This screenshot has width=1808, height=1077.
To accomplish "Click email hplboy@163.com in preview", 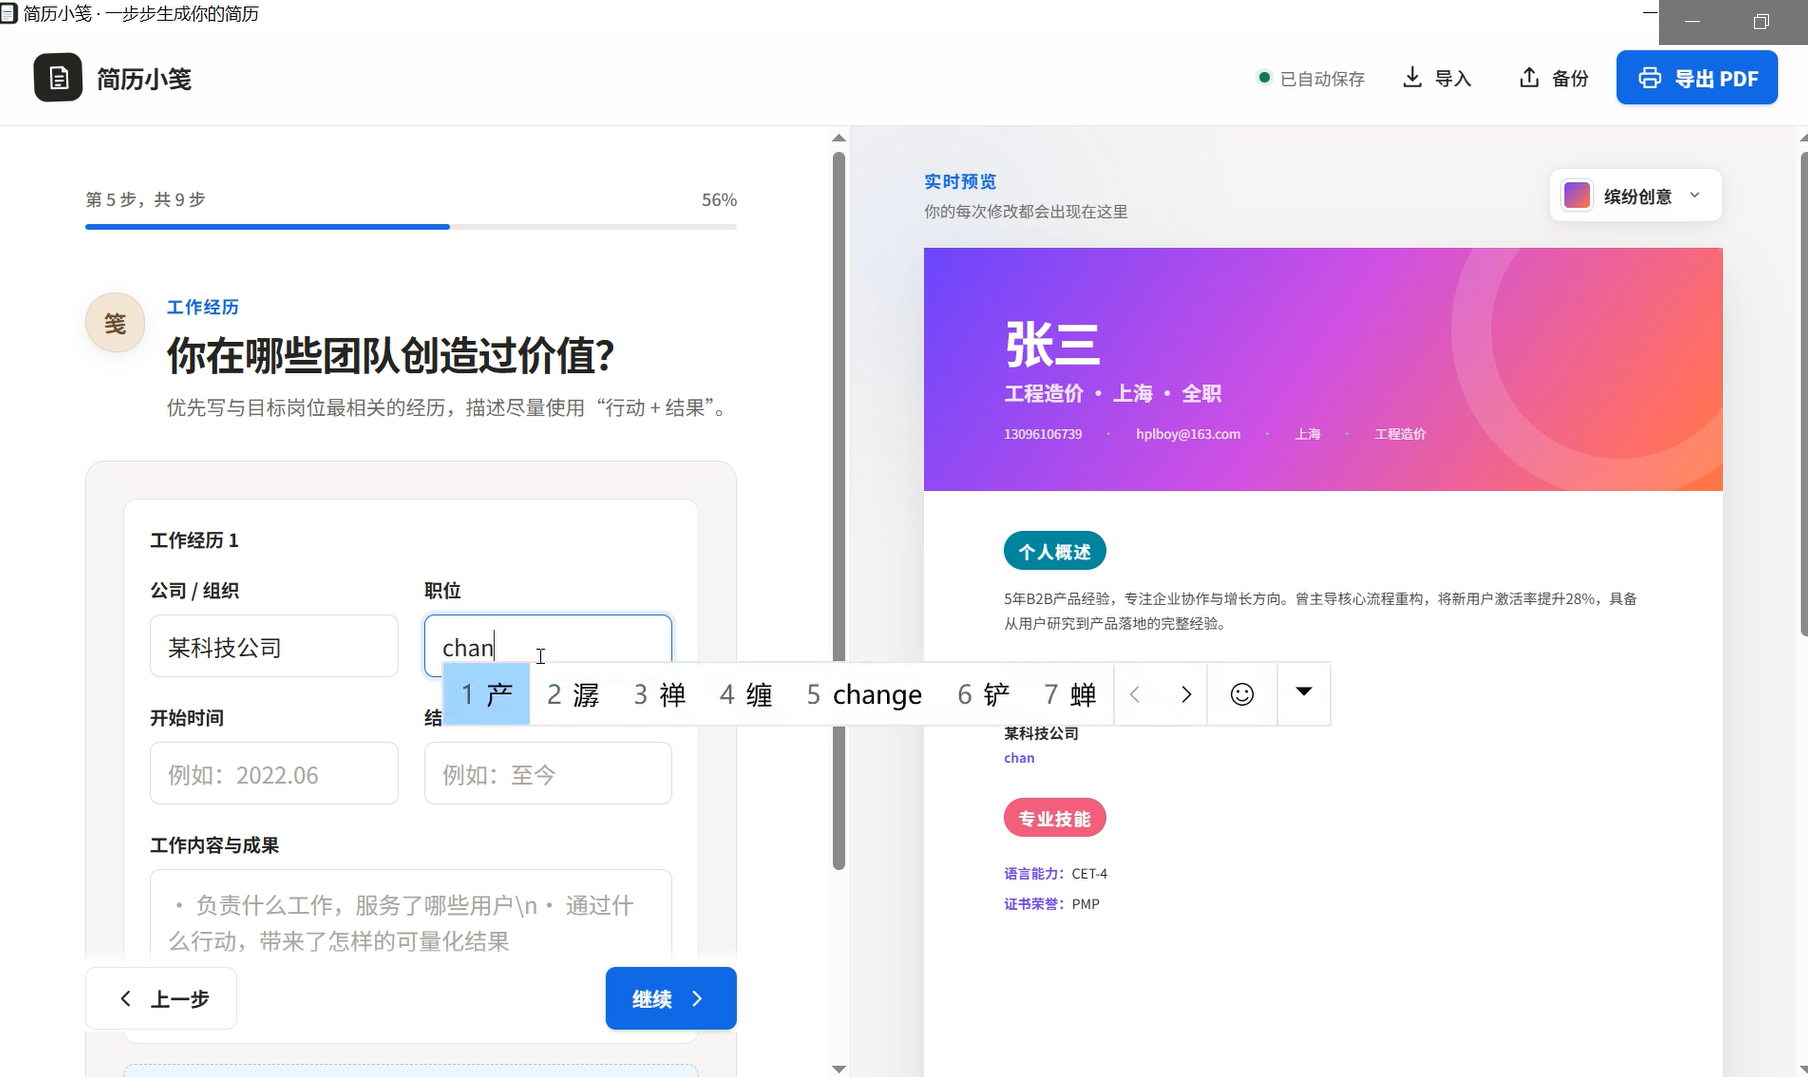I will 1188,434.
